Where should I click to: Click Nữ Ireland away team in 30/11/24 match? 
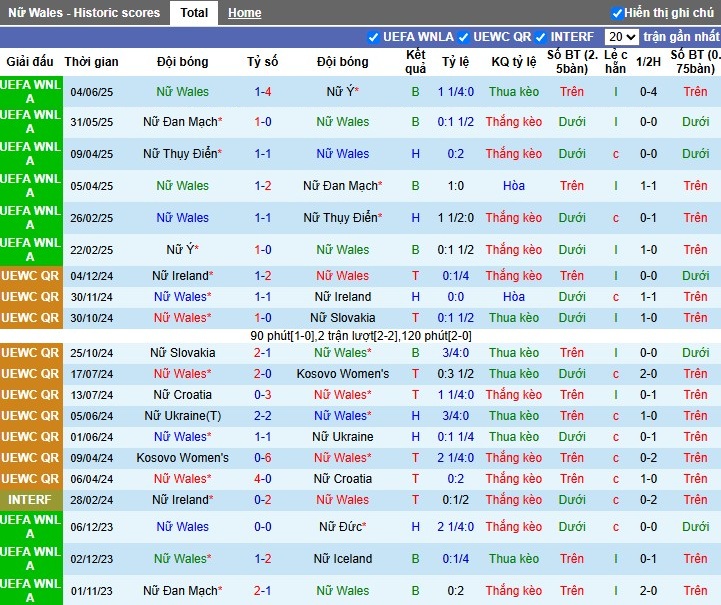(343, 297)
